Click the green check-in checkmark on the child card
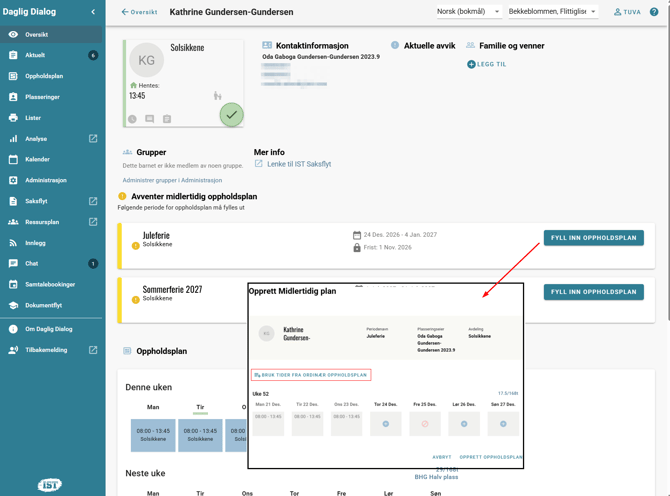The height and width of the screenshot is (496, 670). pyautogui.click(x=232, y=115)
